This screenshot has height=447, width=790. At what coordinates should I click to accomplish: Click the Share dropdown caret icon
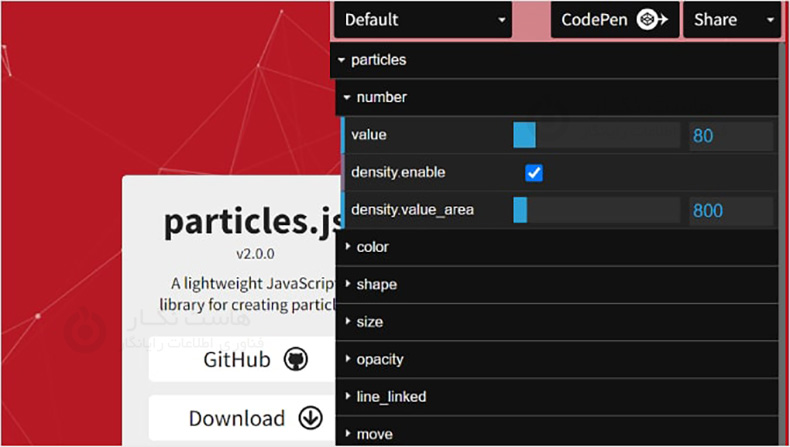770,20
